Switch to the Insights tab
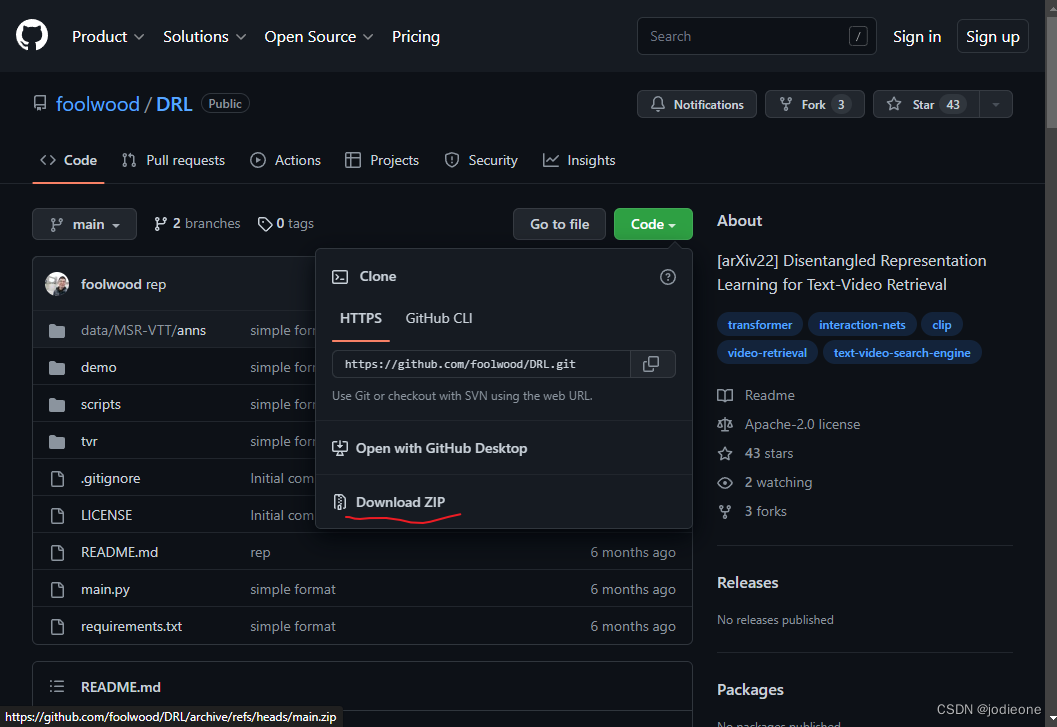Viewport: 1057px width, 727px height. [x=580, y=161]
